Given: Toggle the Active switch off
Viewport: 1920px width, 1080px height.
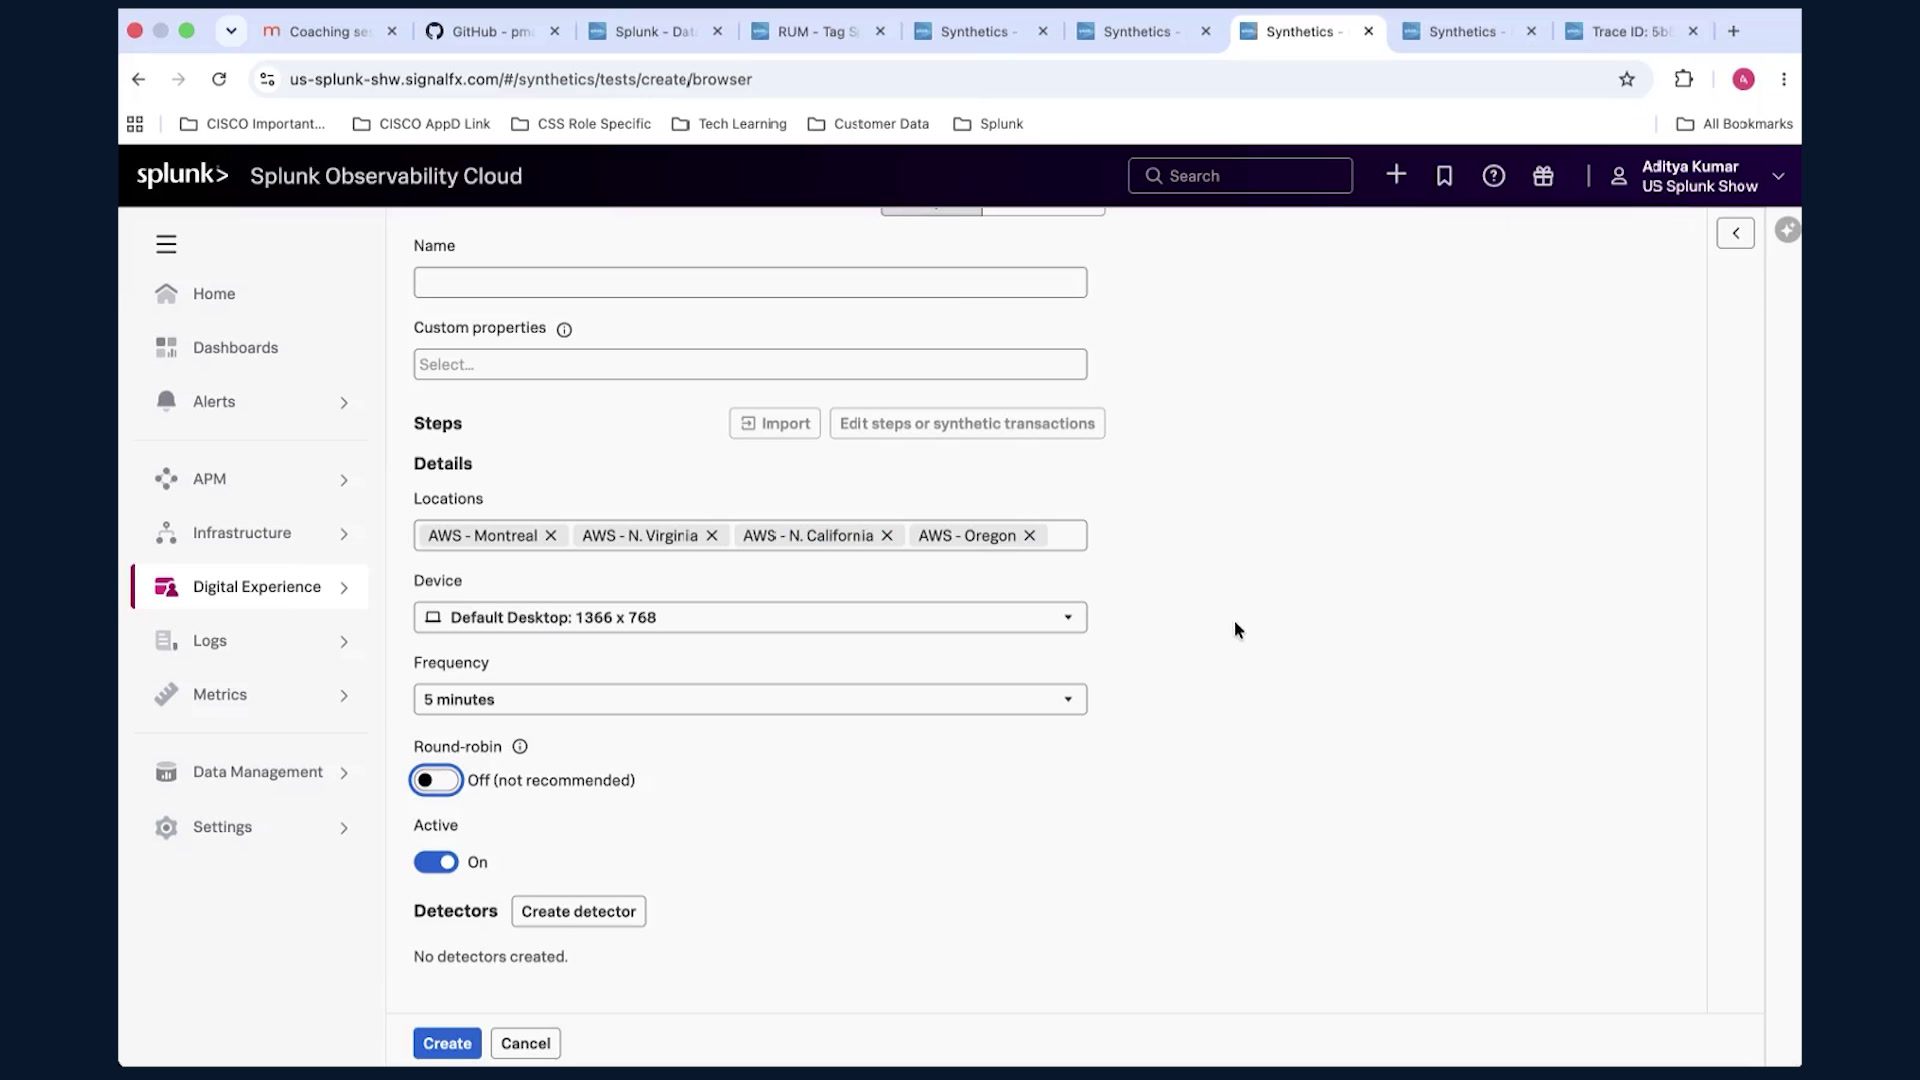Looking at the screenshot, I should click(436, 862).
